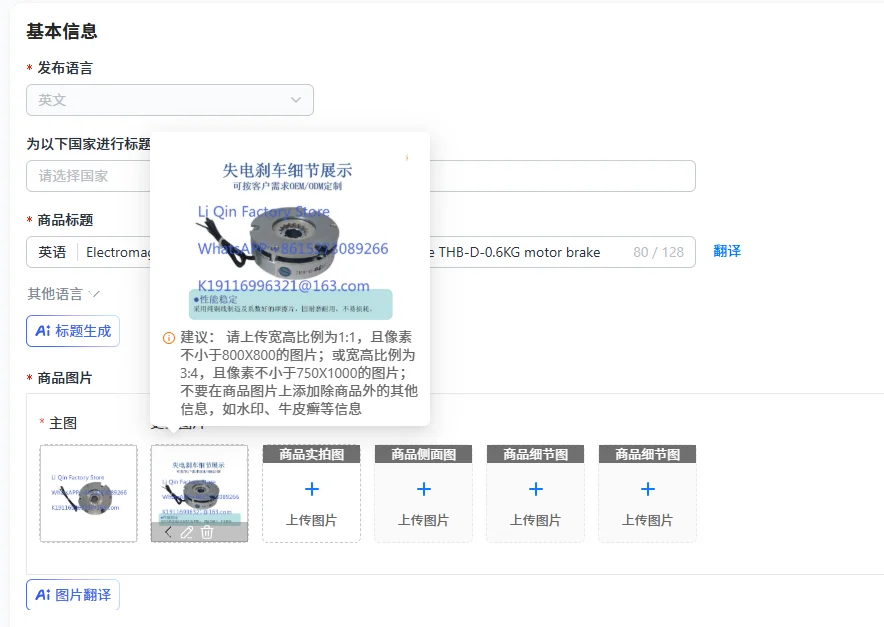Expand the 其他语言 section
The height and width of the screenshot is (627, 884).
coord(63,294)
